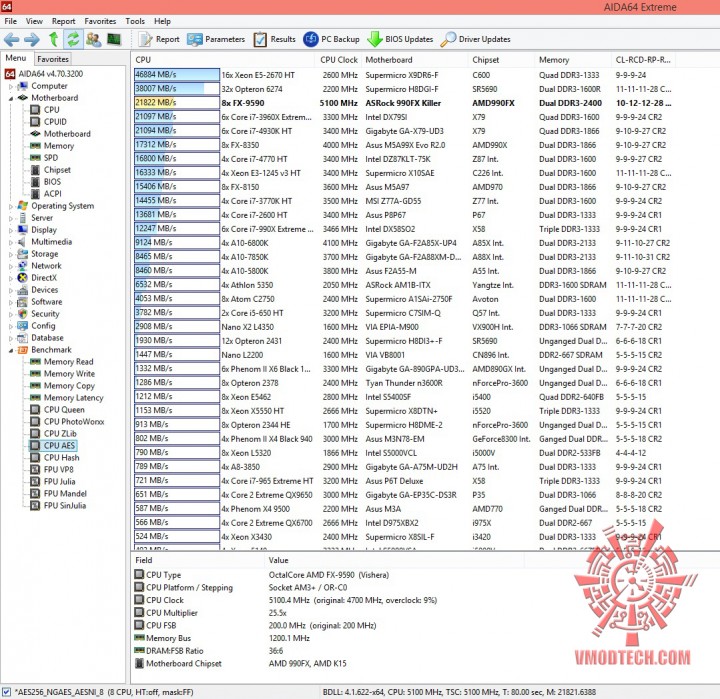
Task: Open the View menu
Action: [34, 21]
